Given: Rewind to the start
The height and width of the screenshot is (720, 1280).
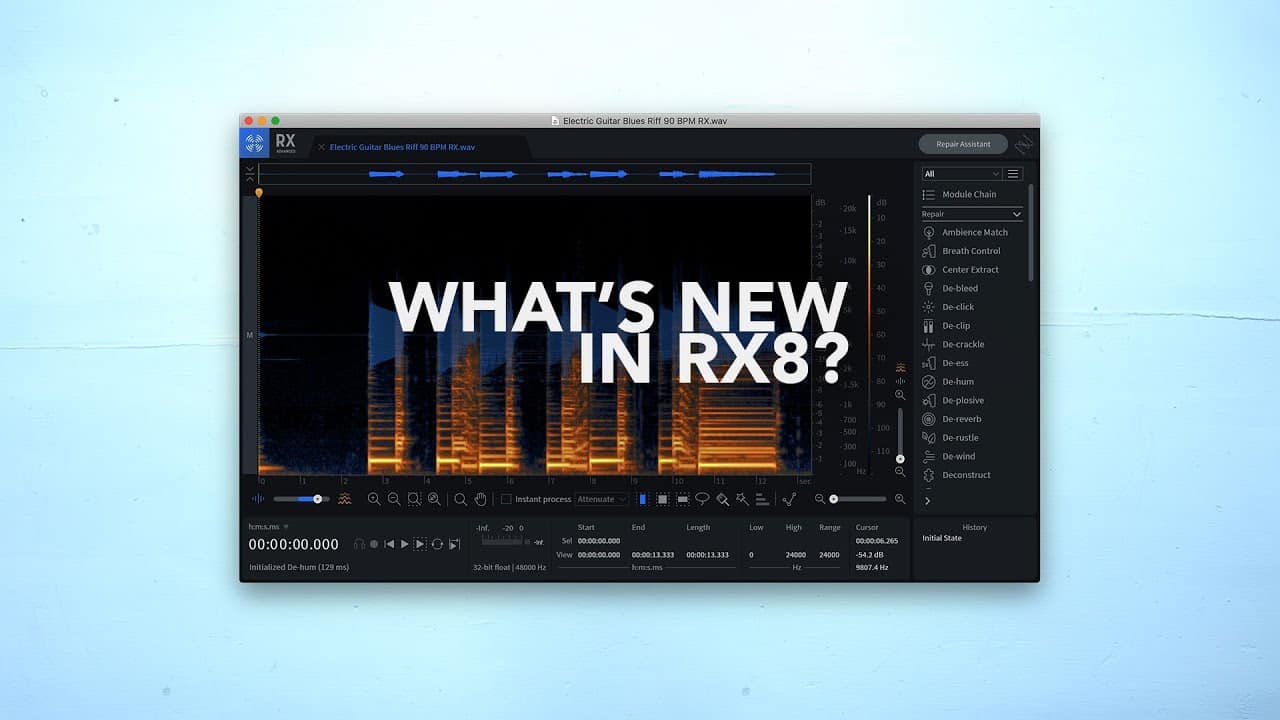Looking at the screenshot, I should (x=389, y=544).
